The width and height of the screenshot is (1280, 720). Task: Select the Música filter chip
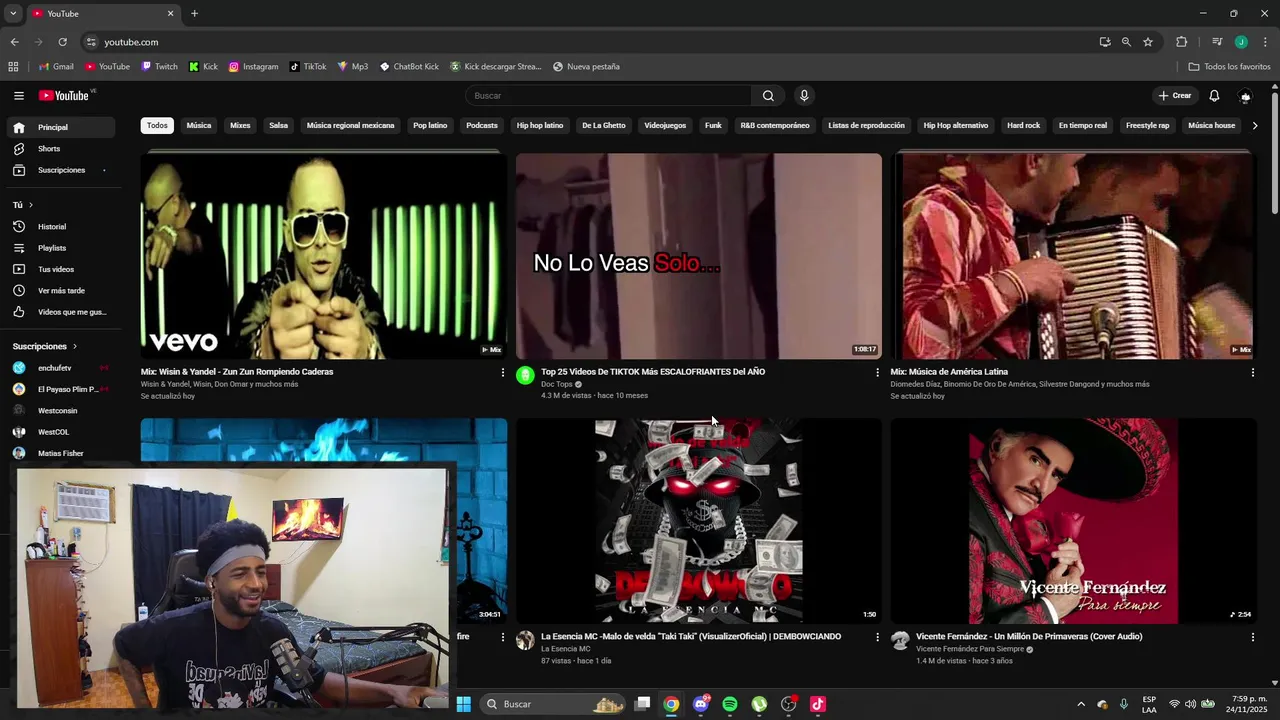pos(199,126)
